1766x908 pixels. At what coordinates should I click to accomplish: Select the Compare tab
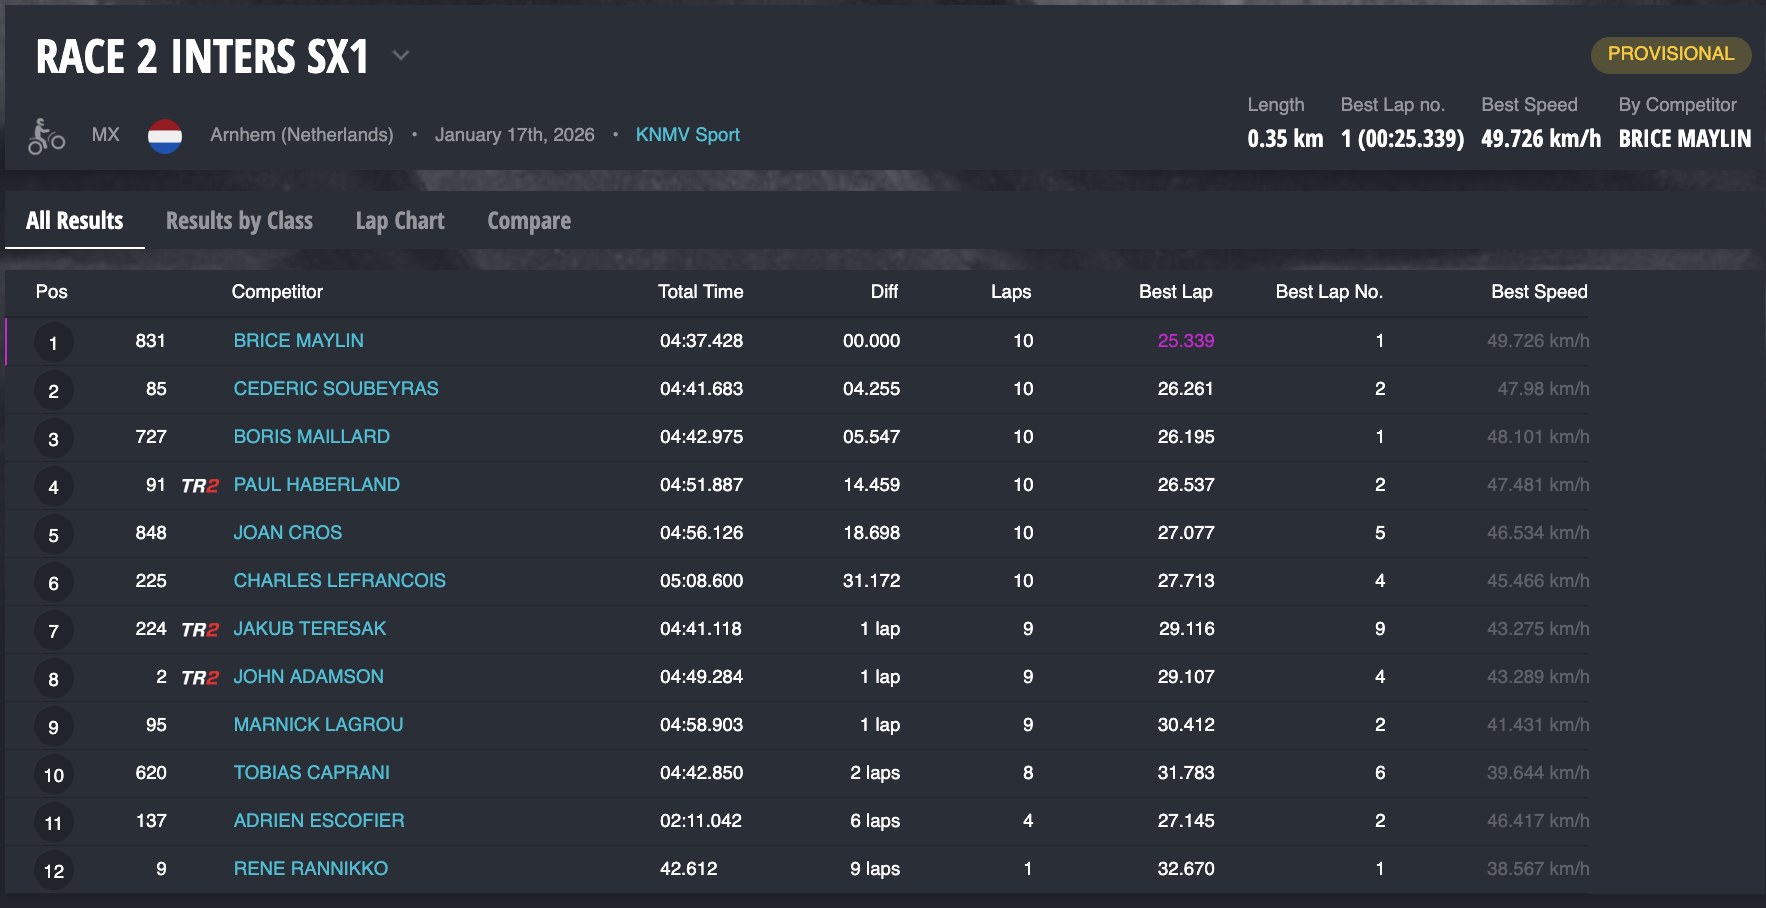529,221
